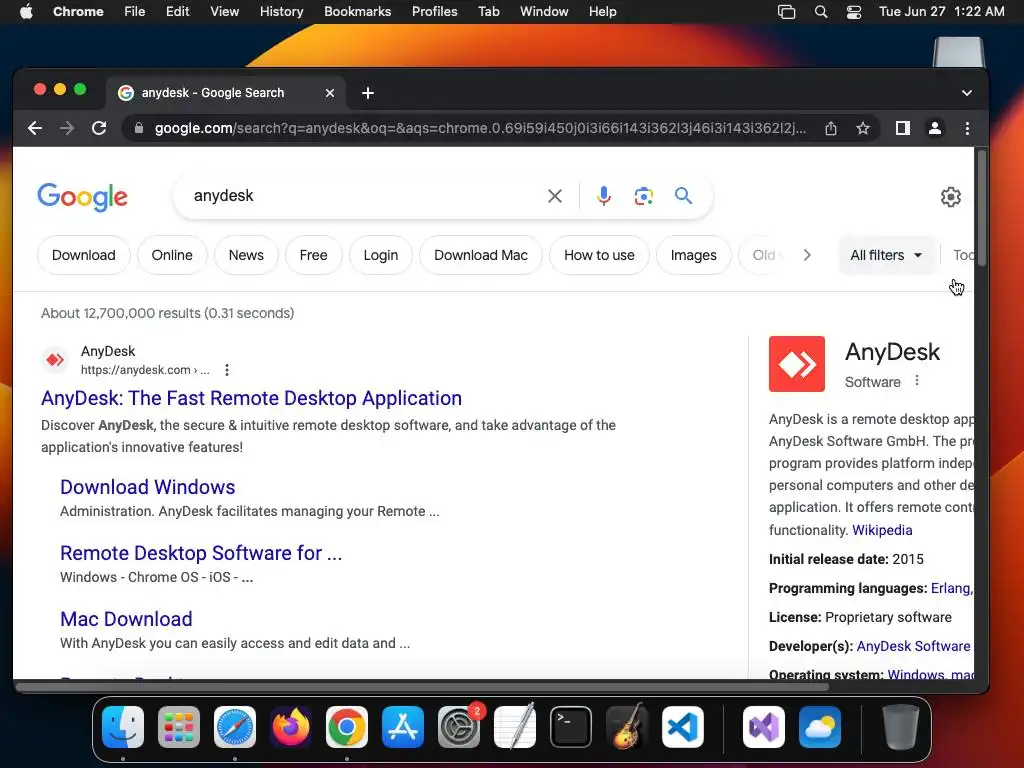The height and width of the screenshot is (768, 1024).
Task: Search by image with Google Lens icon
Action: 643,196
